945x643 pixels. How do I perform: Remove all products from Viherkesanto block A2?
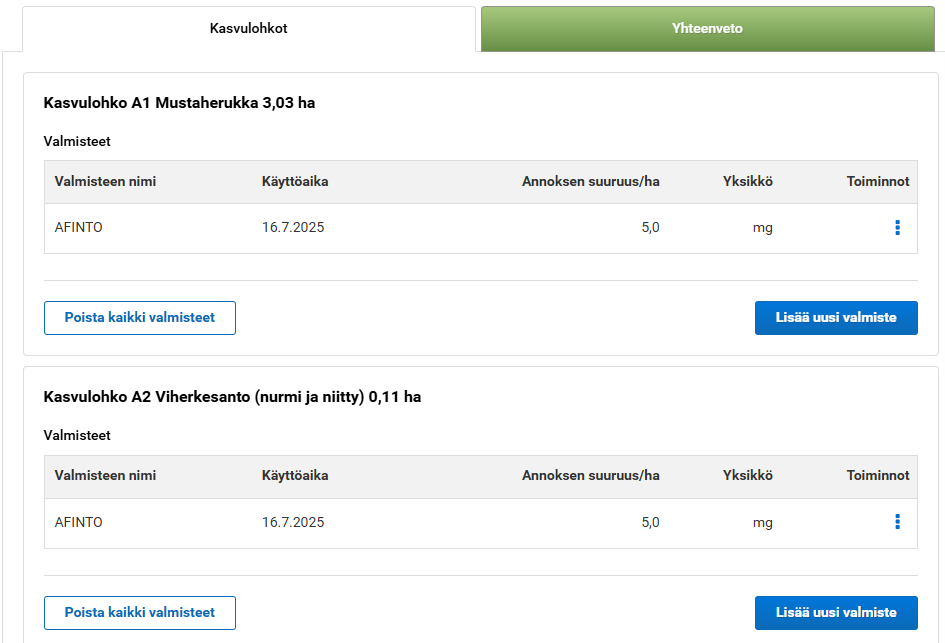[x=140, y=612]
